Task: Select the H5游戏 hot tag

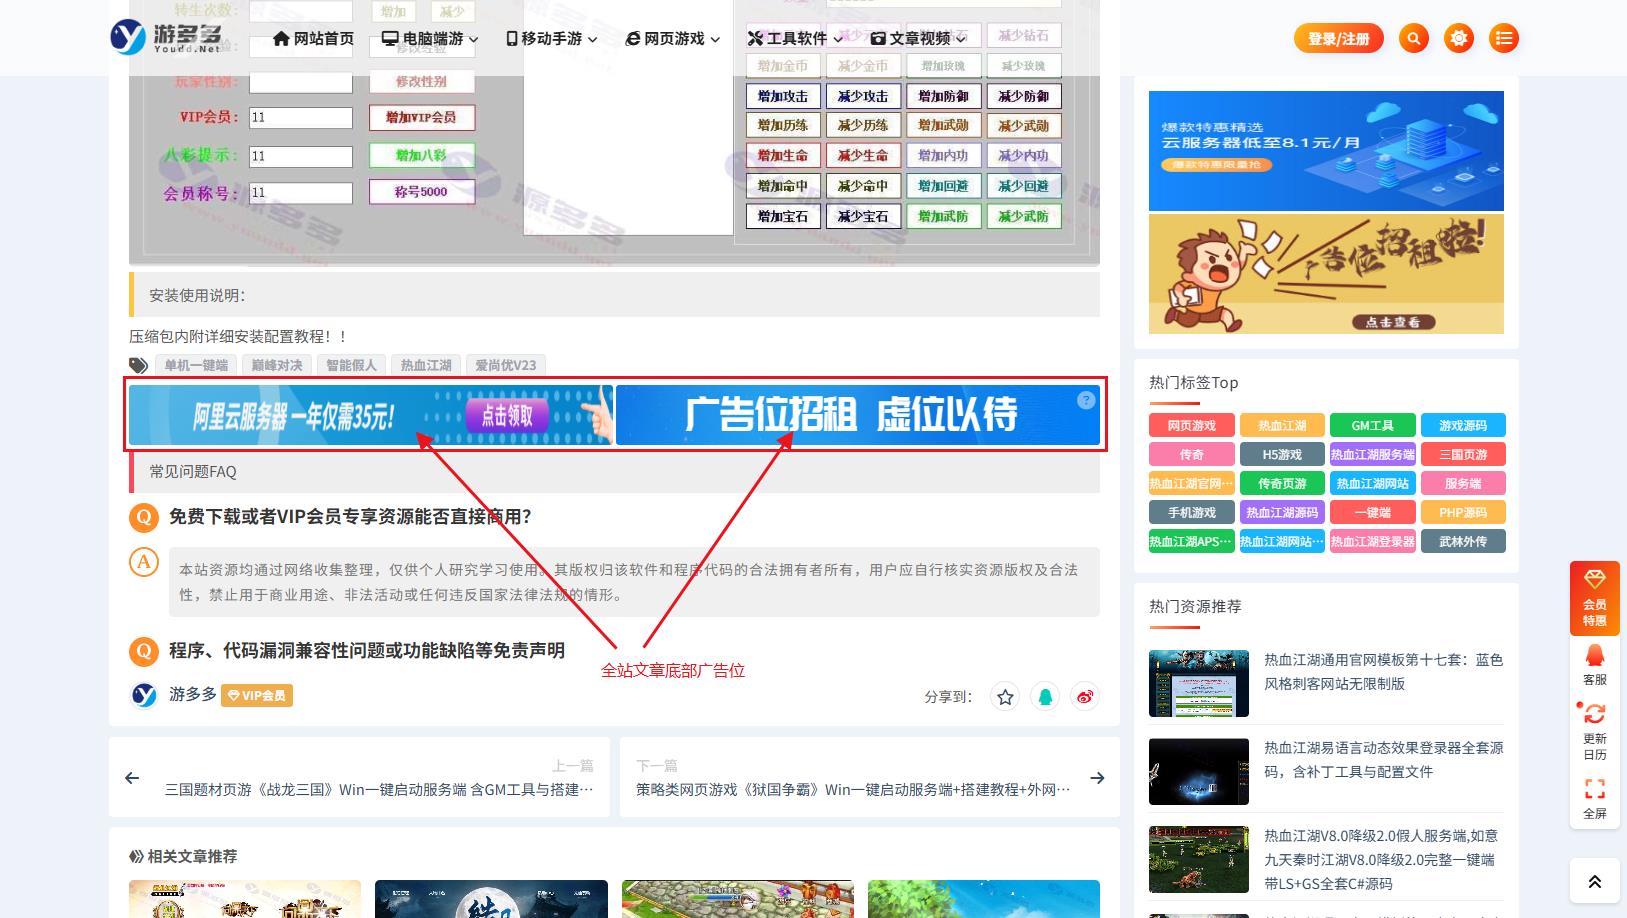Action: pyautogui.click(x=1282, y=455)
